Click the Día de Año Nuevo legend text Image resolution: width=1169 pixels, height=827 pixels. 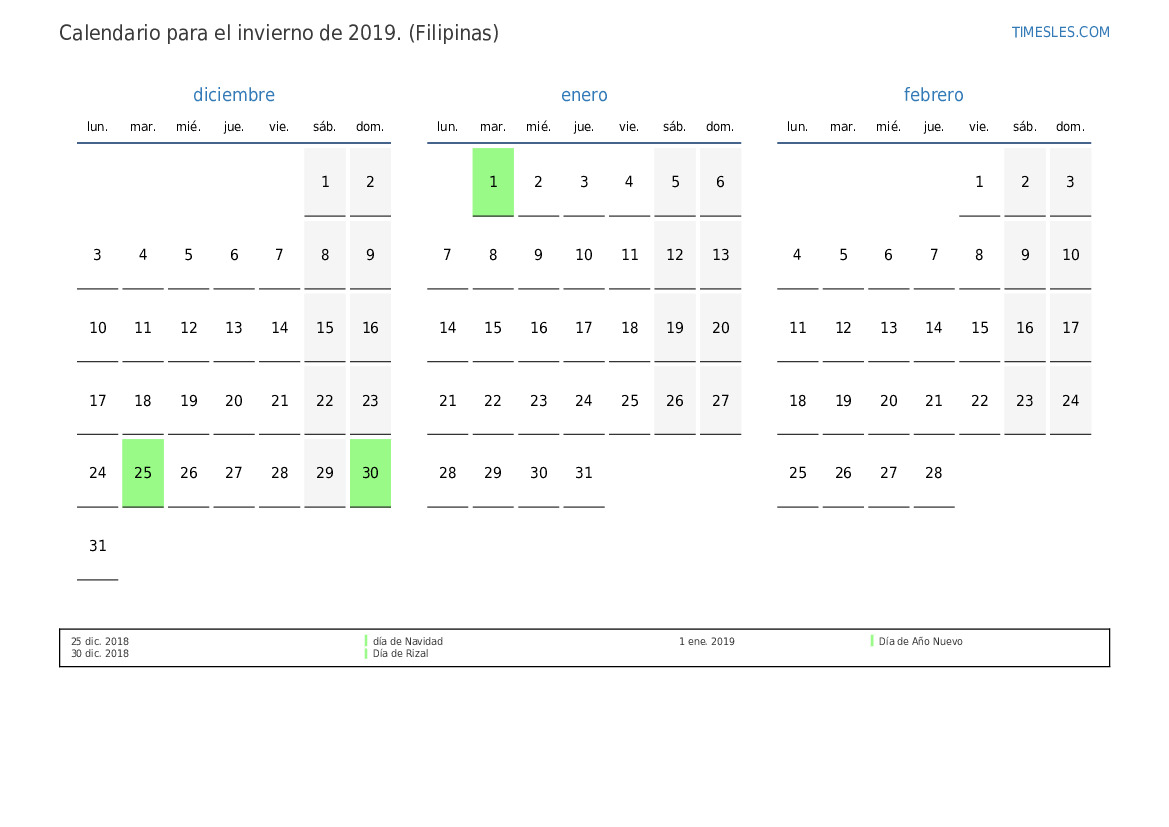(920, 642)
